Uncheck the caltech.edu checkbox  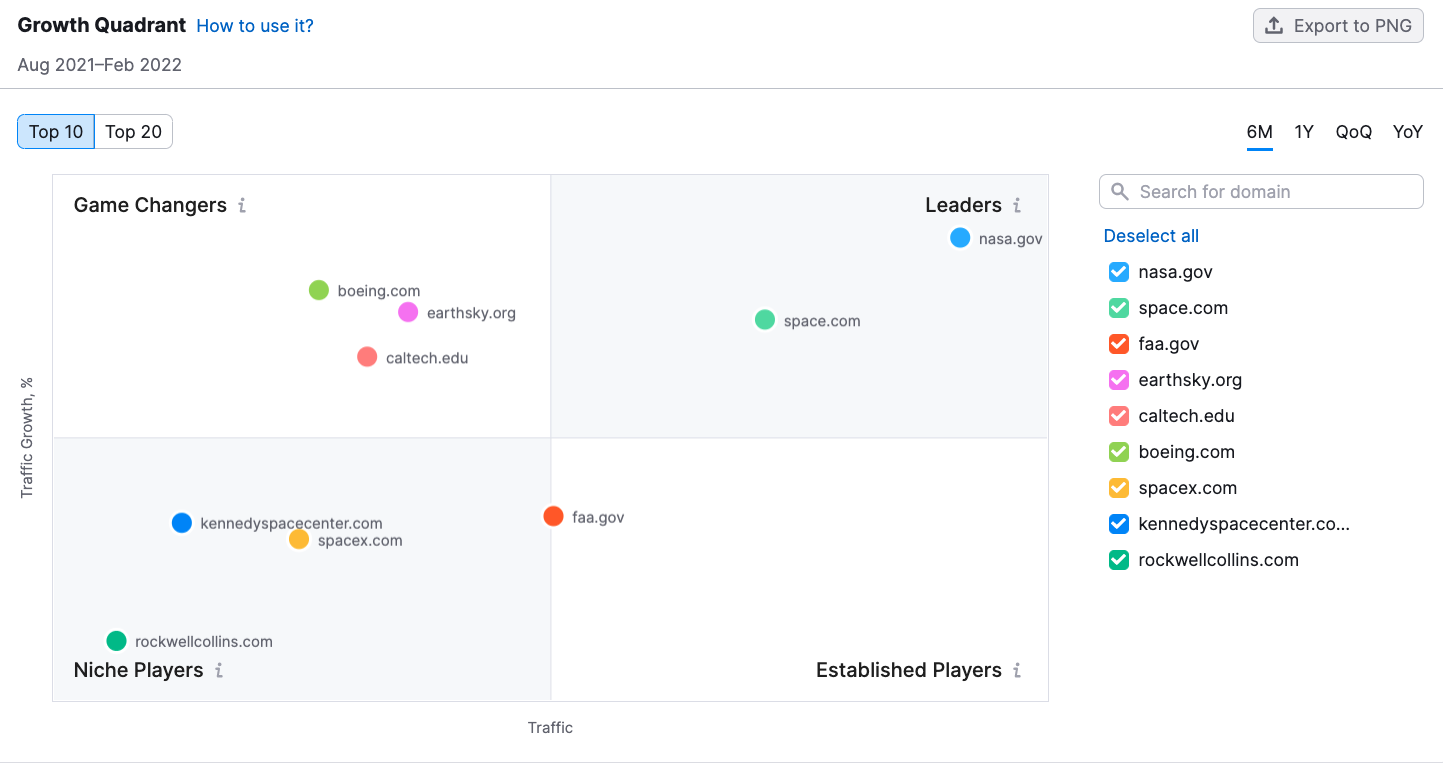point(1119,416)
